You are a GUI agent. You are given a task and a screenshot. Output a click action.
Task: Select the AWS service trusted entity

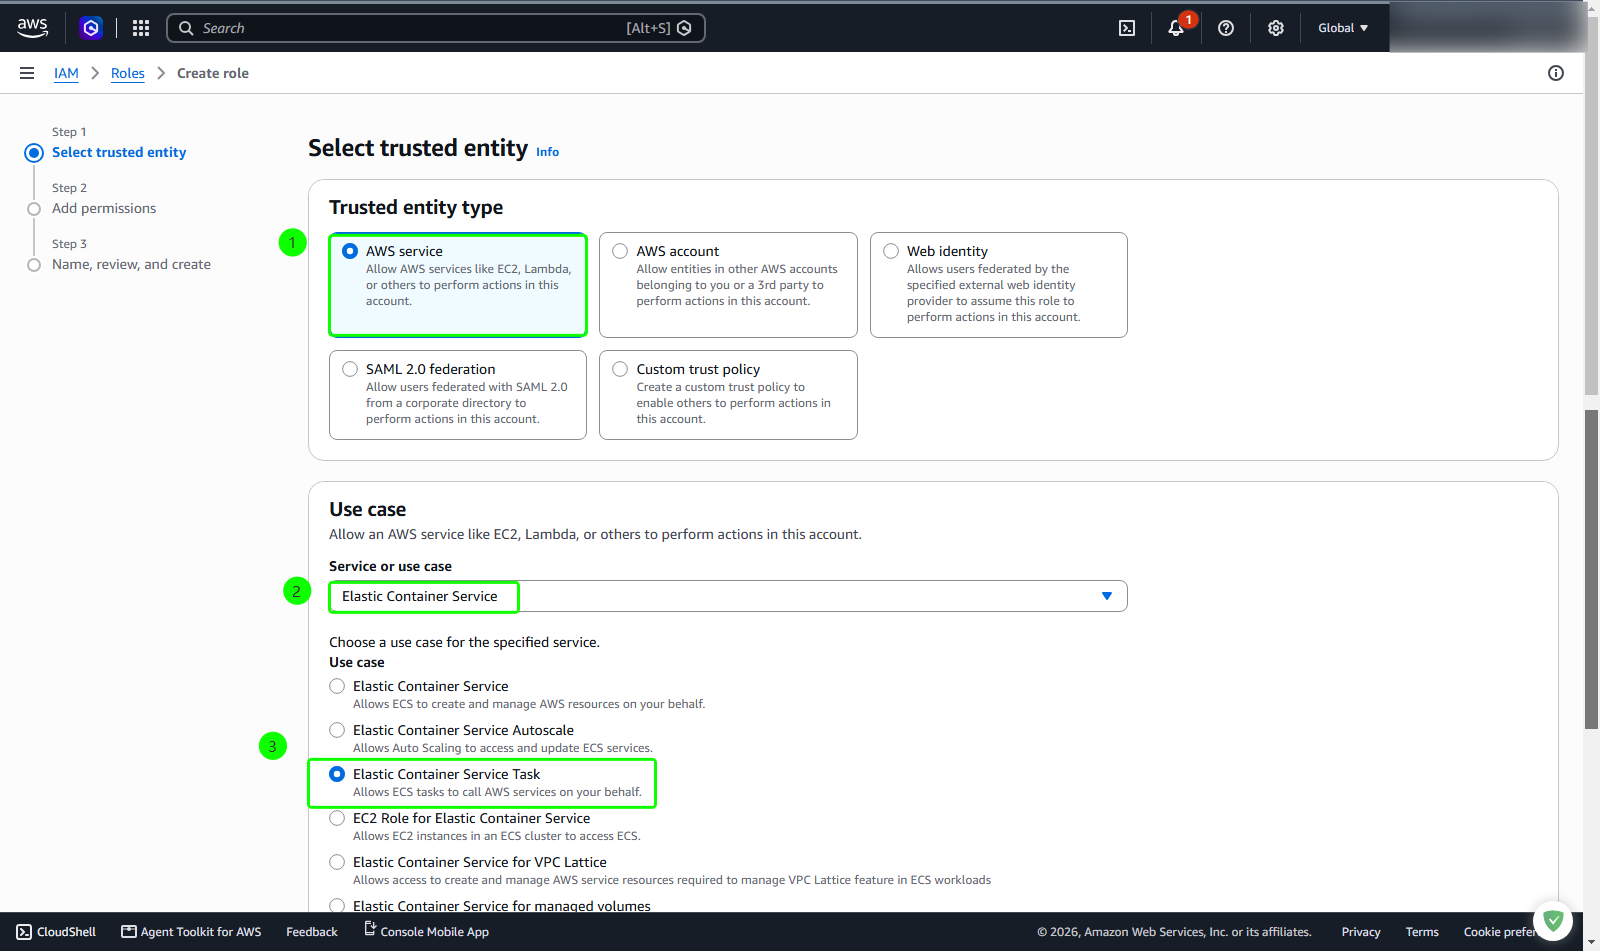pyautogui.click(x=458, y=285)
